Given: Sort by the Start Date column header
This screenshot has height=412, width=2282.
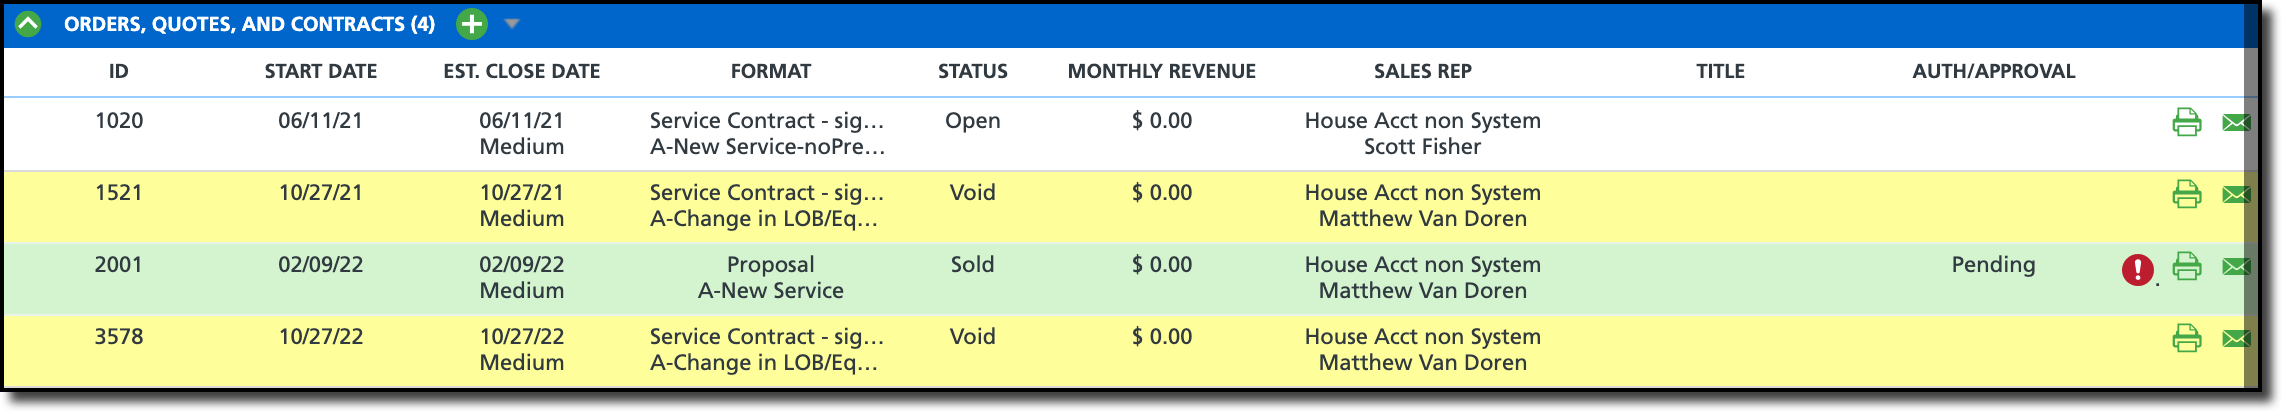Looking at the screenshot, I should [321, 71].
